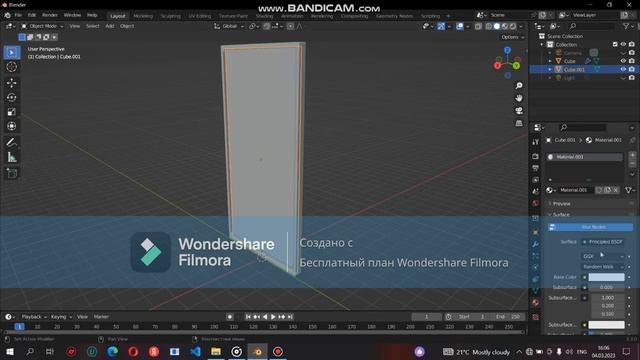Click the add material slot plus button
The height and width of the screenshot is (360, 640).
[x=632, y=155]
